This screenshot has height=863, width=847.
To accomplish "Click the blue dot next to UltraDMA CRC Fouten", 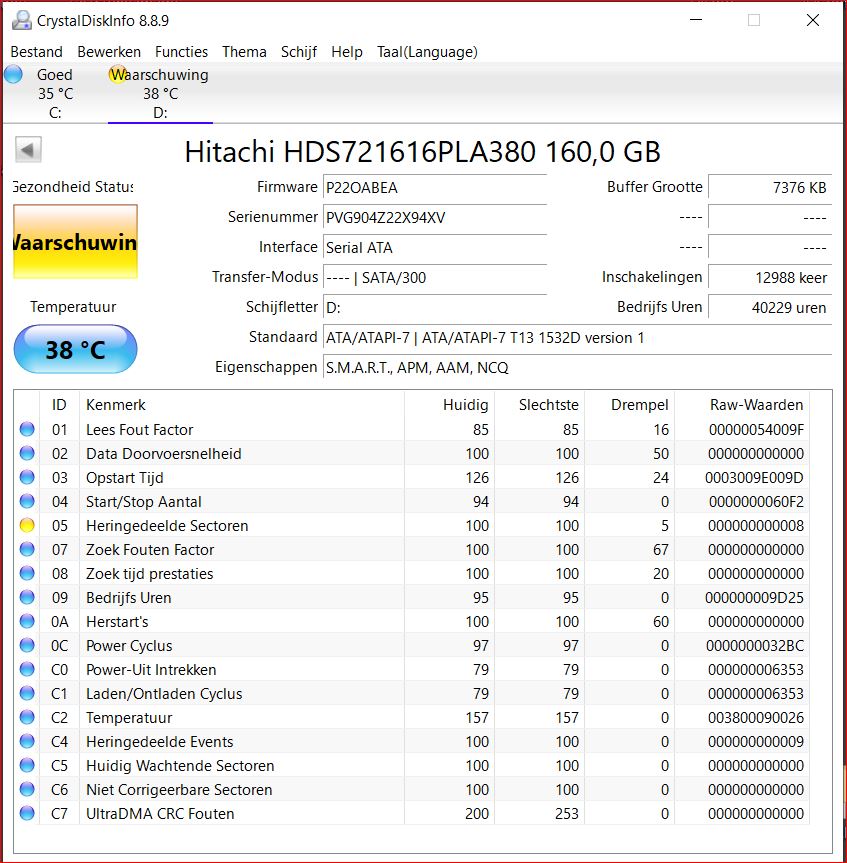I will (x=27, y=814).
